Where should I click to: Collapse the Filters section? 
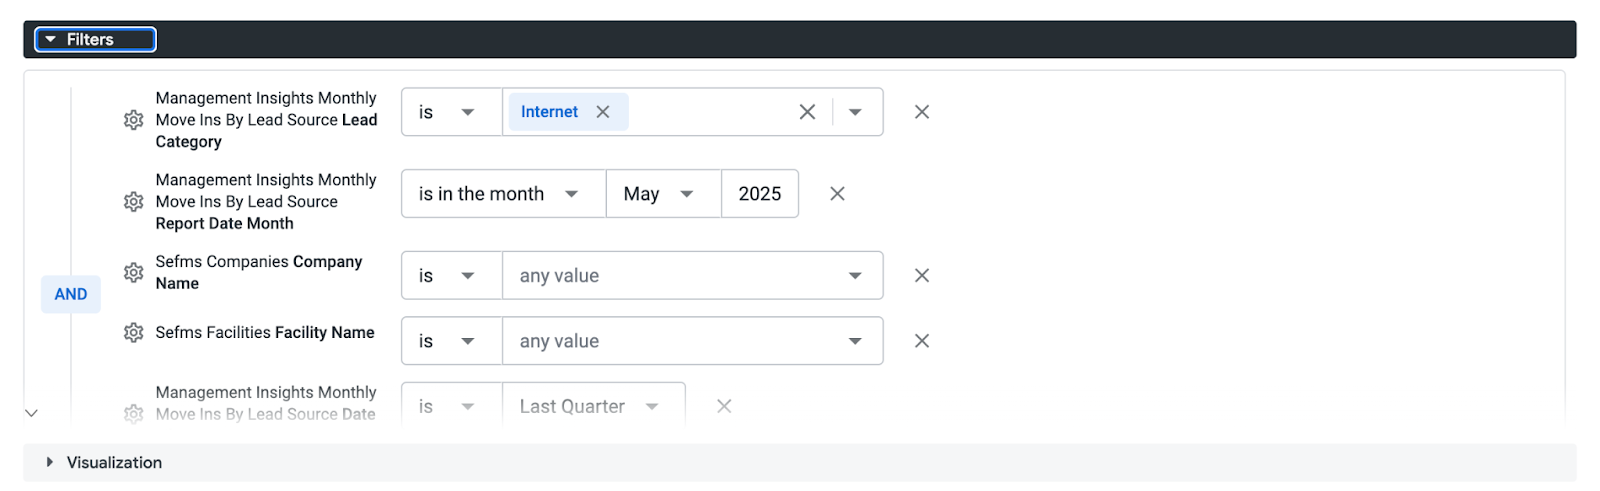pos(95,40)
